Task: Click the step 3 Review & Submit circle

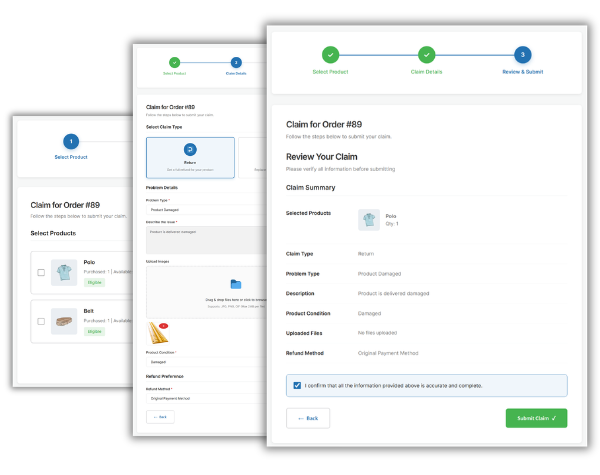Action: pyautogui.click(x=521, y=55)
